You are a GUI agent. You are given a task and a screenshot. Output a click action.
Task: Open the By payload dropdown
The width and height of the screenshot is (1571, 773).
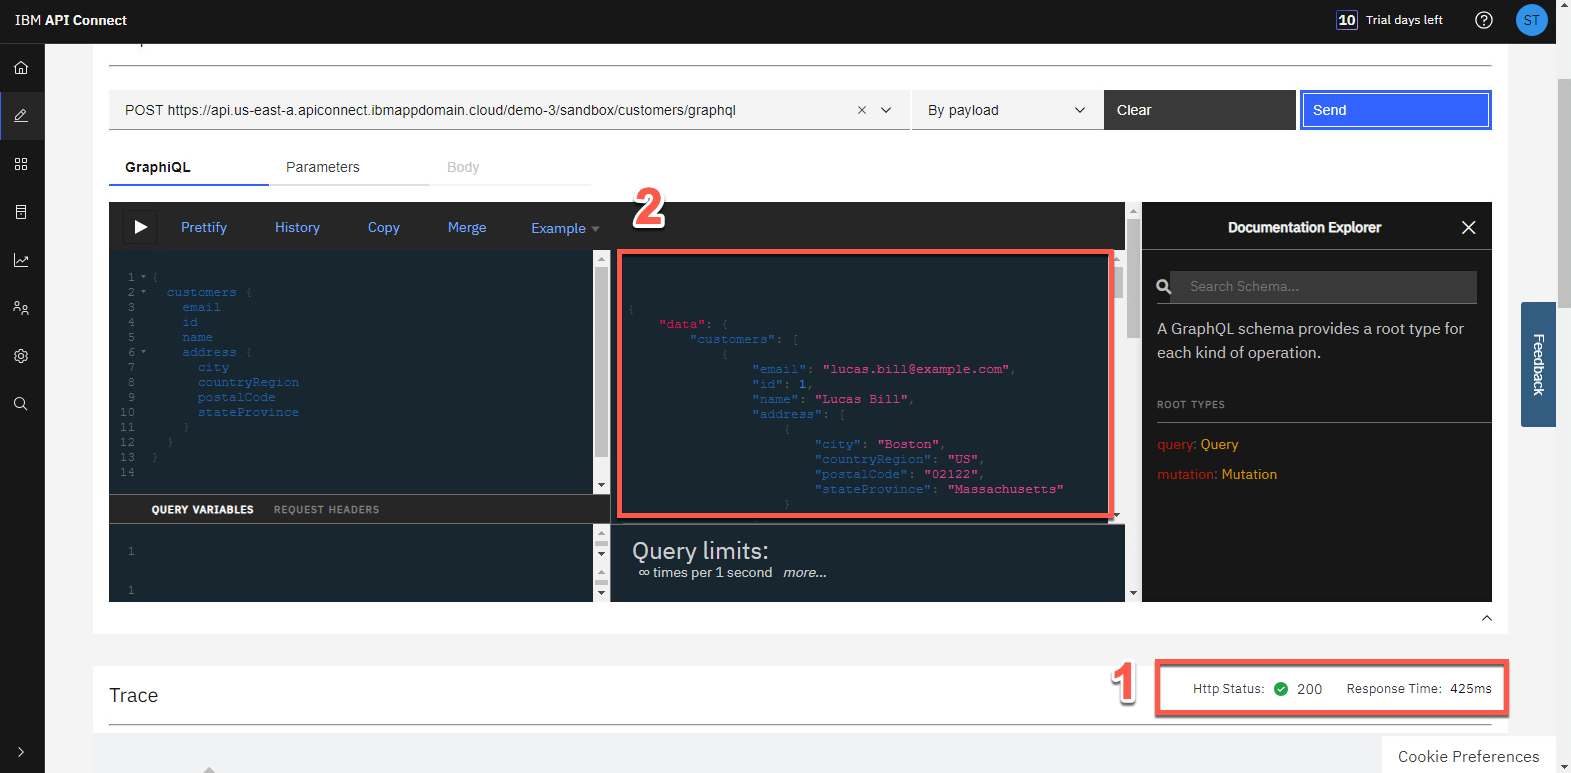pos(1006,110)
